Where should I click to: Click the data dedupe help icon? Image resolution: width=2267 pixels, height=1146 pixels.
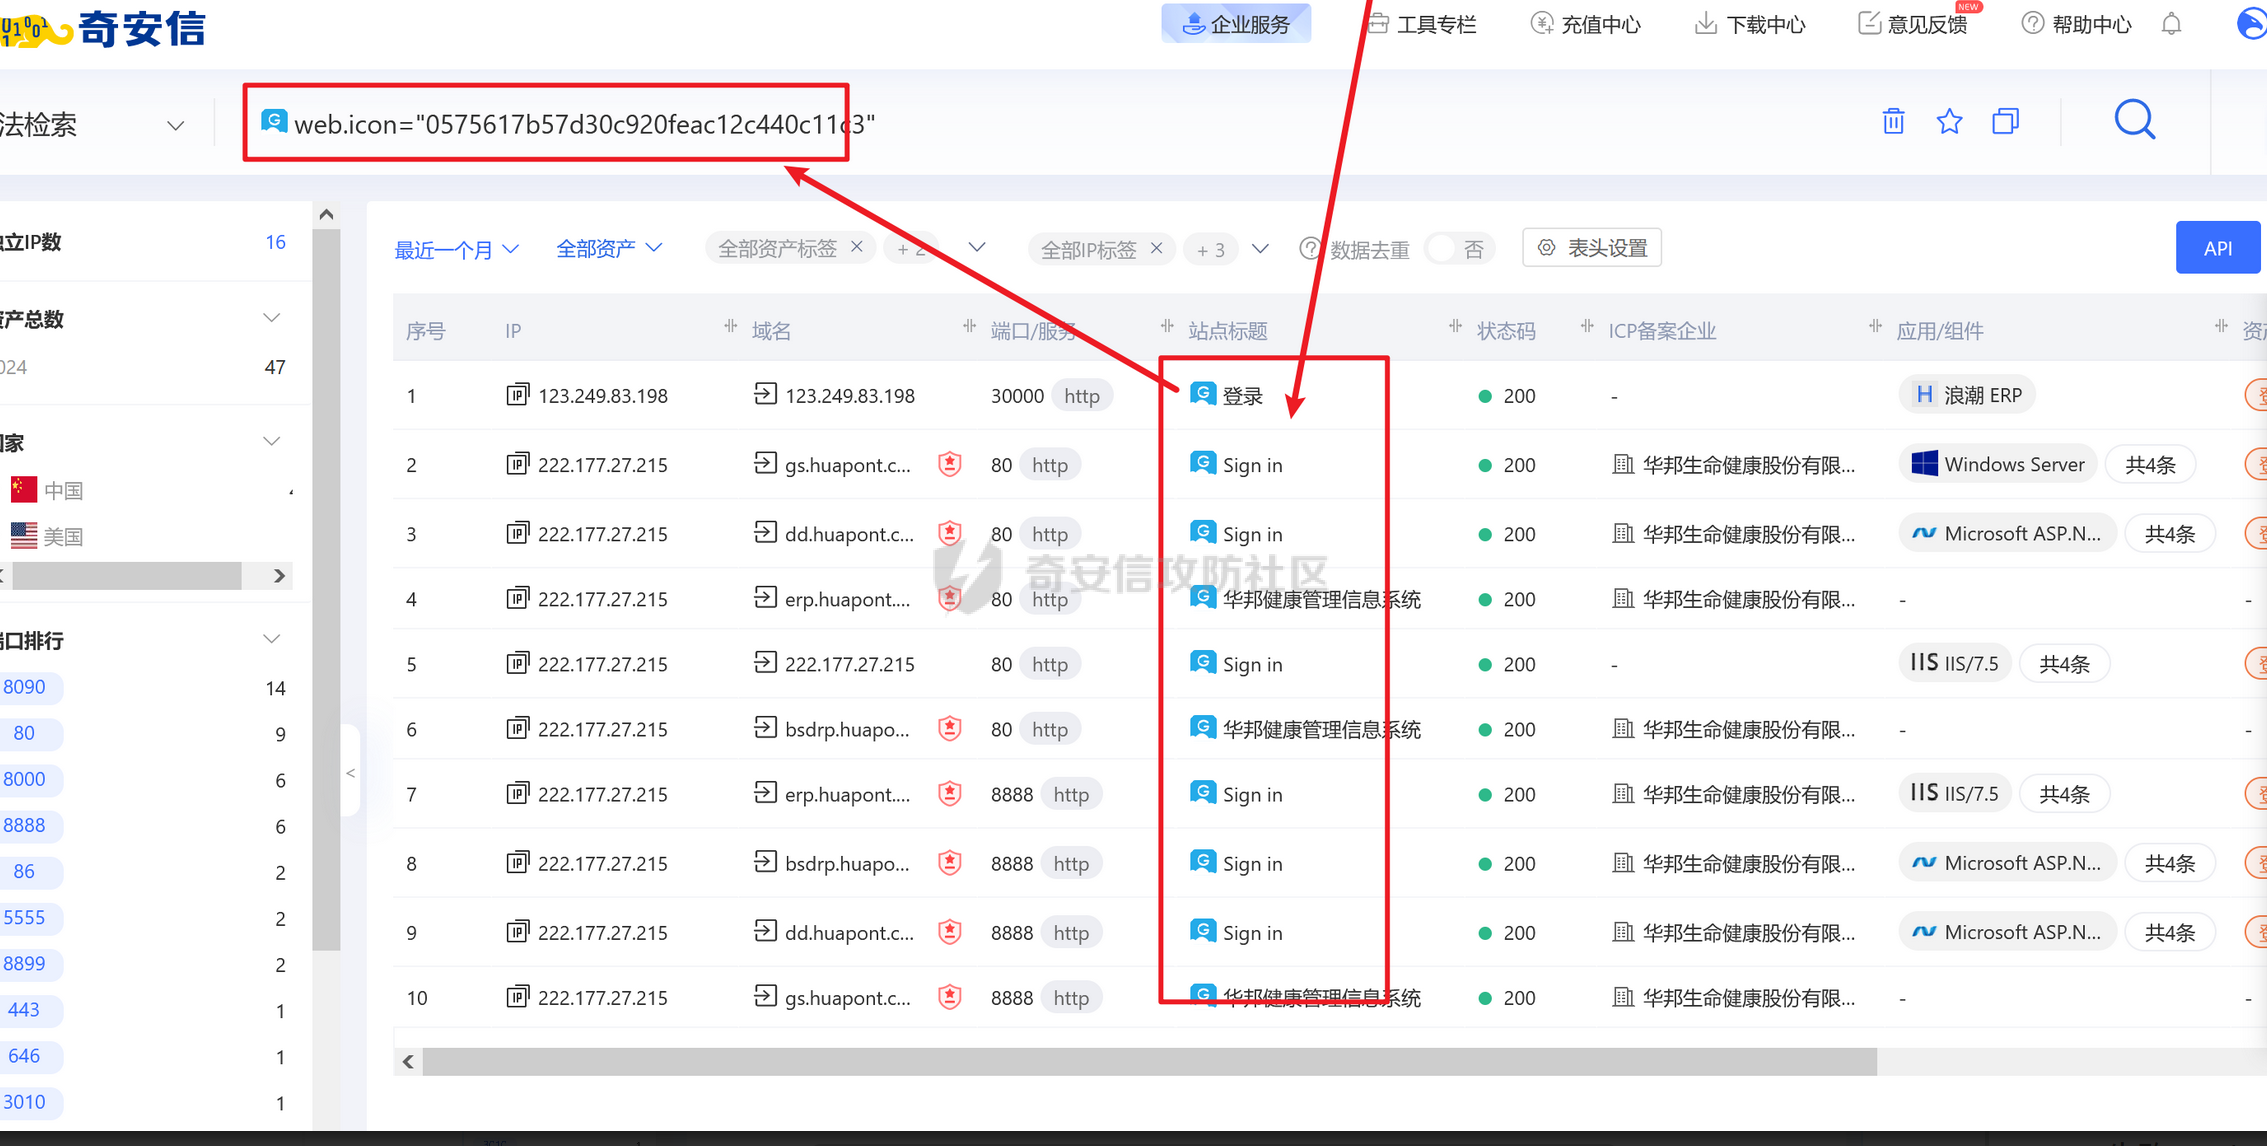1309,248
